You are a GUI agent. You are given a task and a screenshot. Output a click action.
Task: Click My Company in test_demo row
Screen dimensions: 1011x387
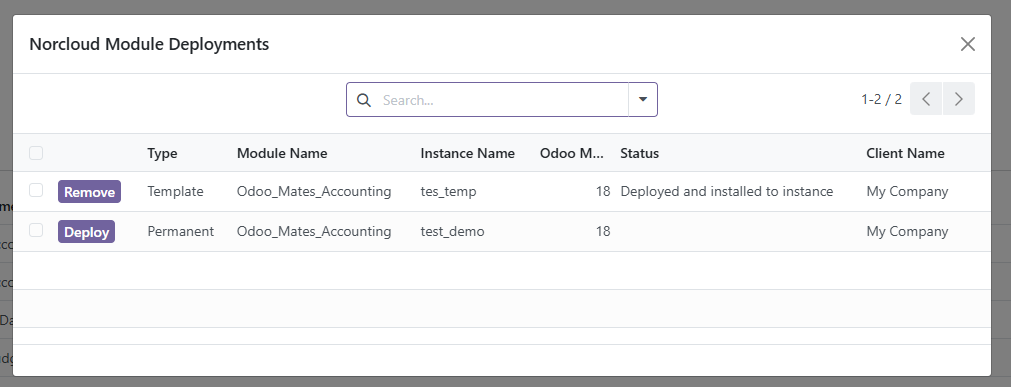[907, 232]
